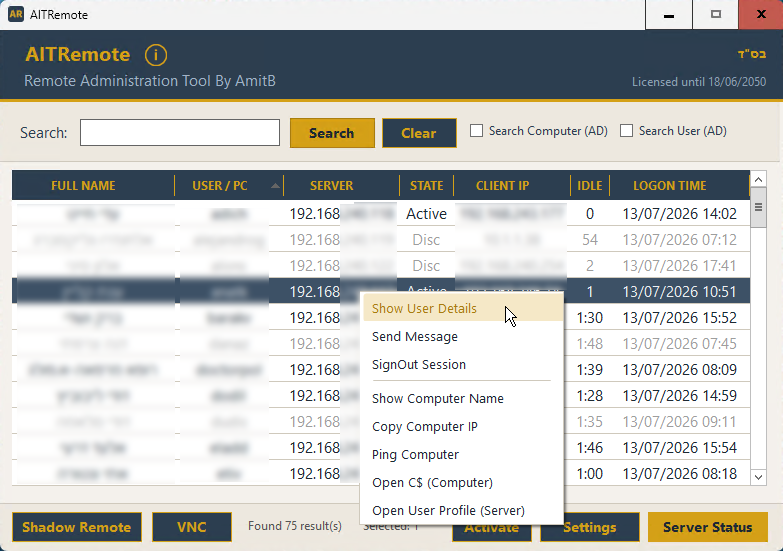This screenshot has height=551, width=783.
Task: Choose Show User Details from context menu
Action: tap(462, 308)
